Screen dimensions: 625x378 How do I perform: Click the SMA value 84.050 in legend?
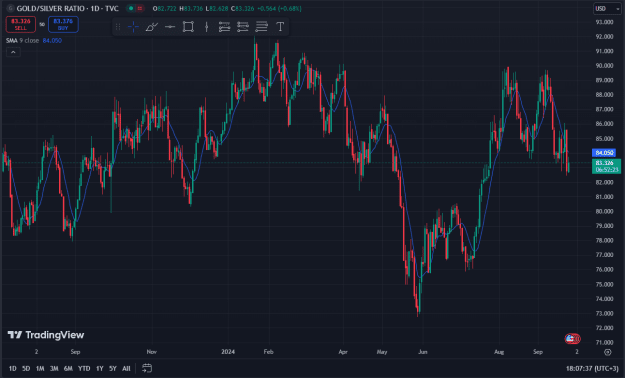point(52,40)
